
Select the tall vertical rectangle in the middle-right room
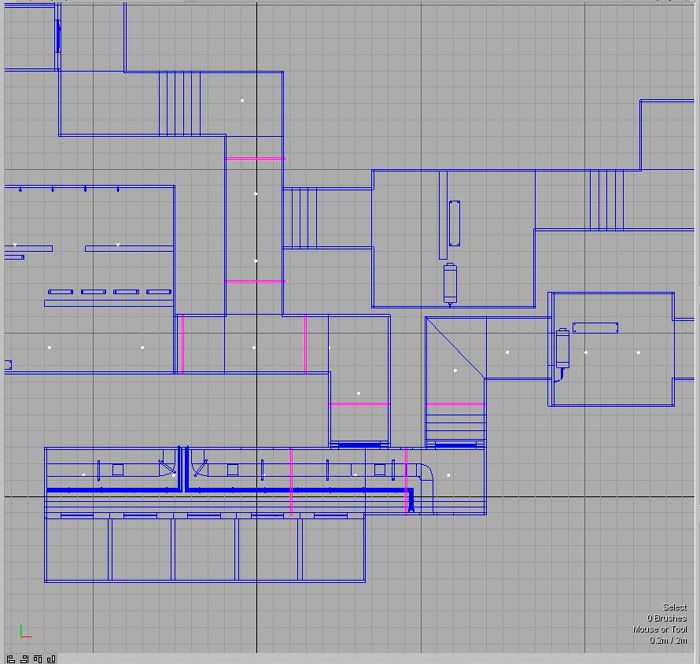click(x=455, y=222)
